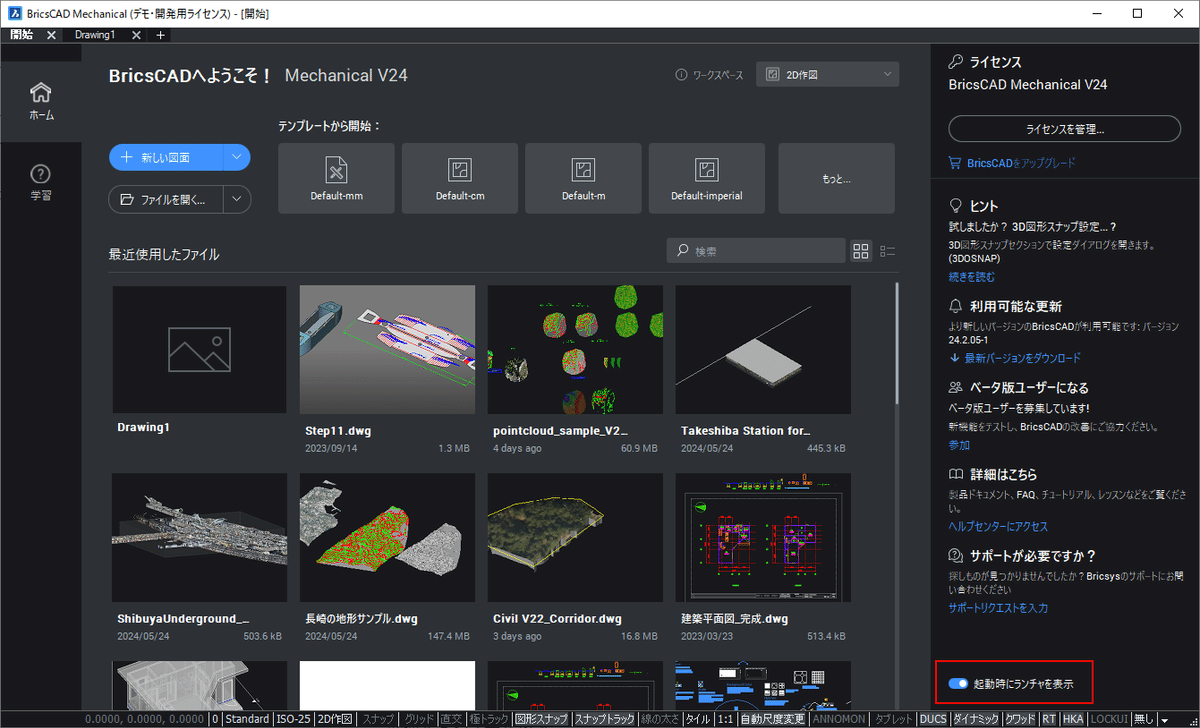
Task: Click the 参加 beta link
Action: (959, 445)
